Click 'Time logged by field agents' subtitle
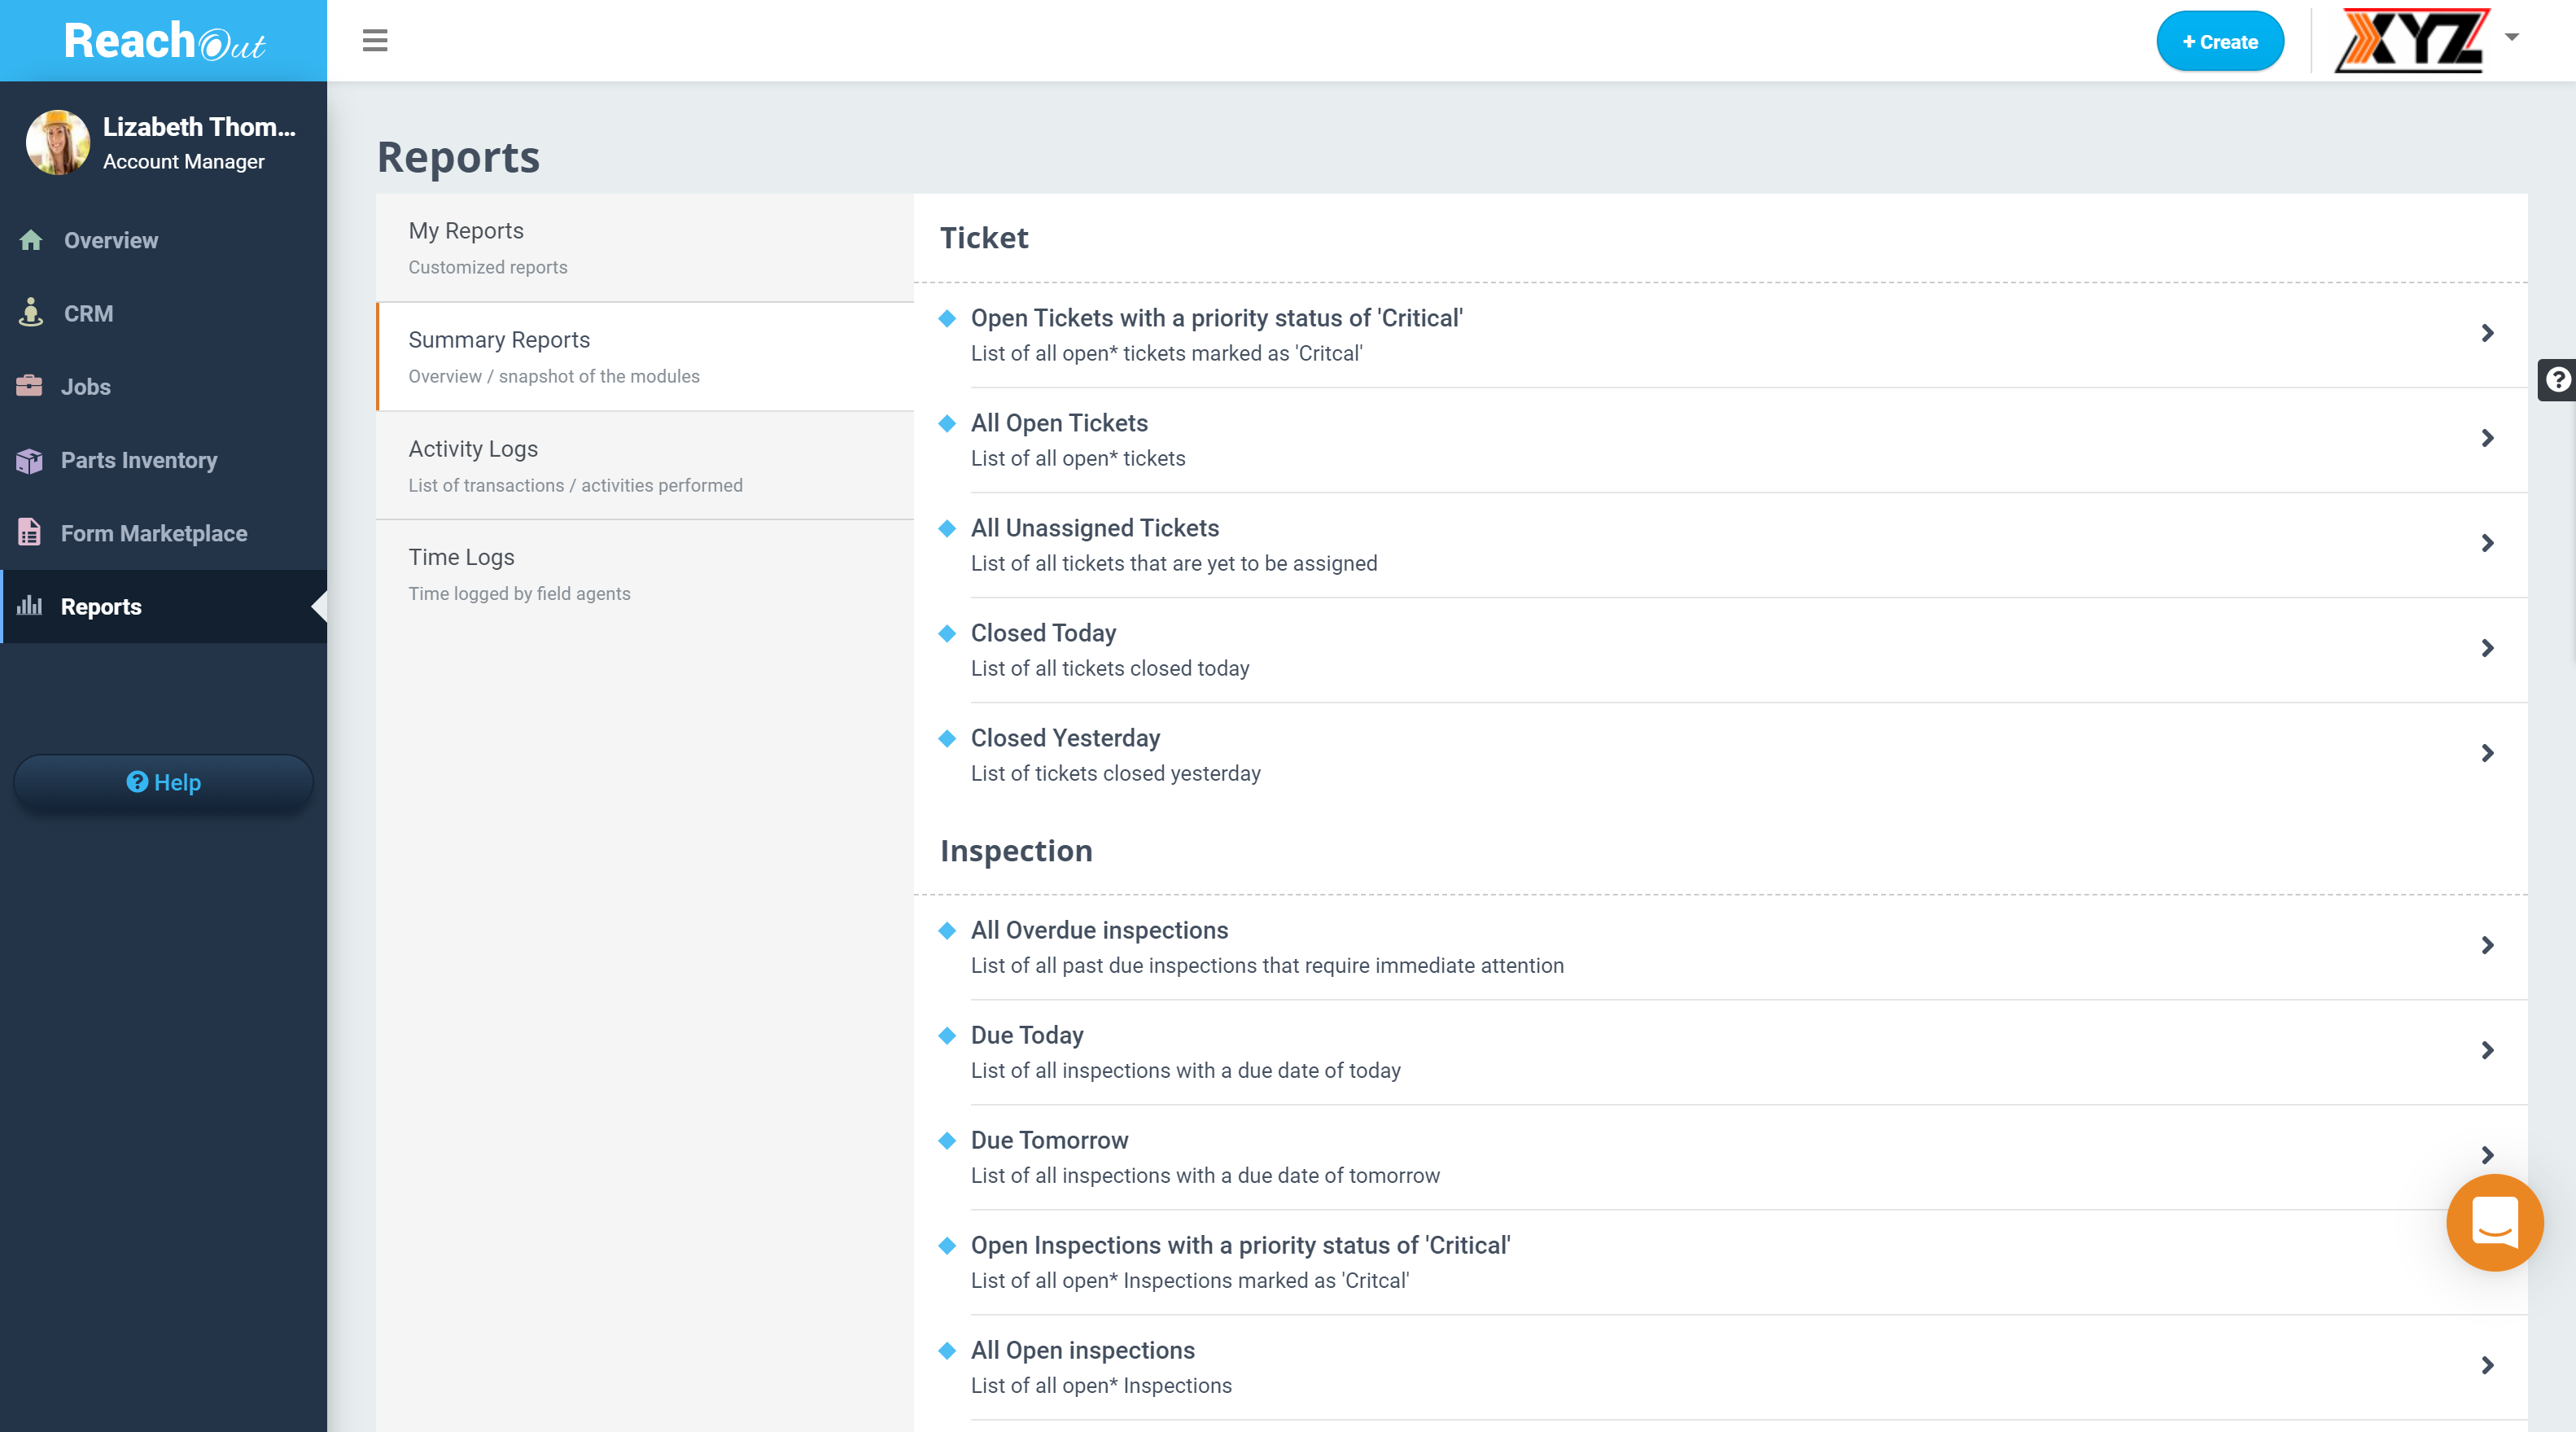2576x1432 pixels. [x=519, y=593]
